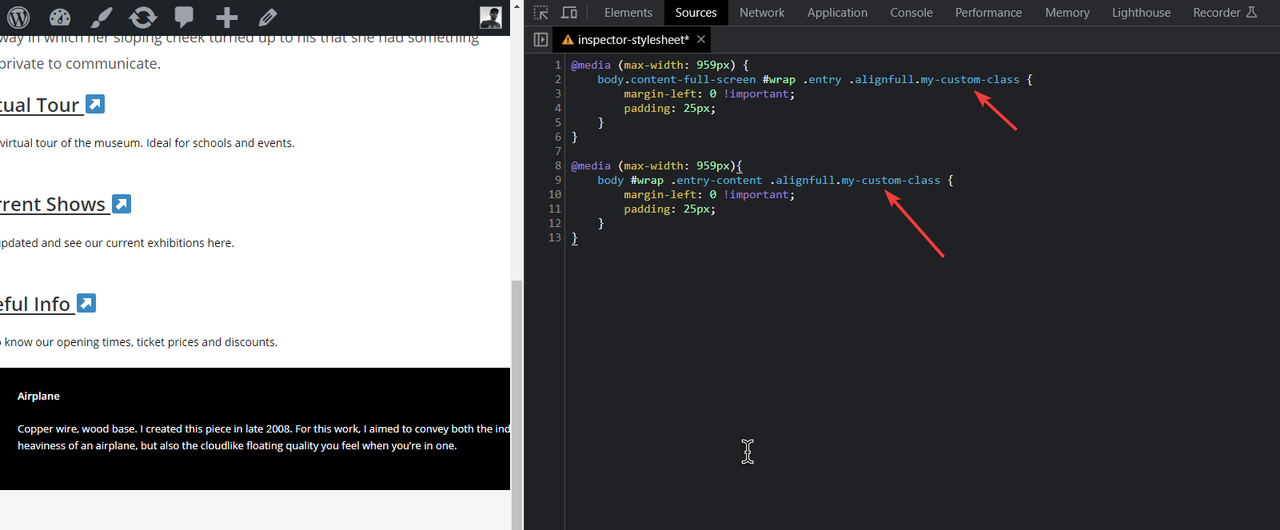Open the Virtual Tour heading link
This screenshot has height=530, width=1280.
tap(40, 105)
